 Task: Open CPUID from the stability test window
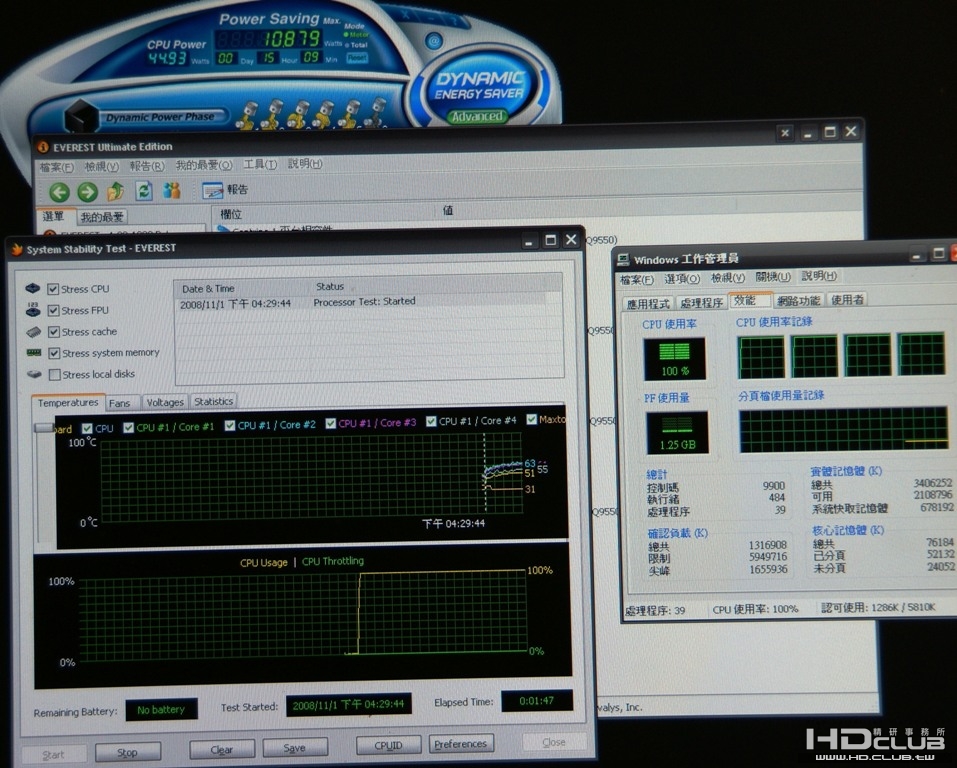coord(388,745)
